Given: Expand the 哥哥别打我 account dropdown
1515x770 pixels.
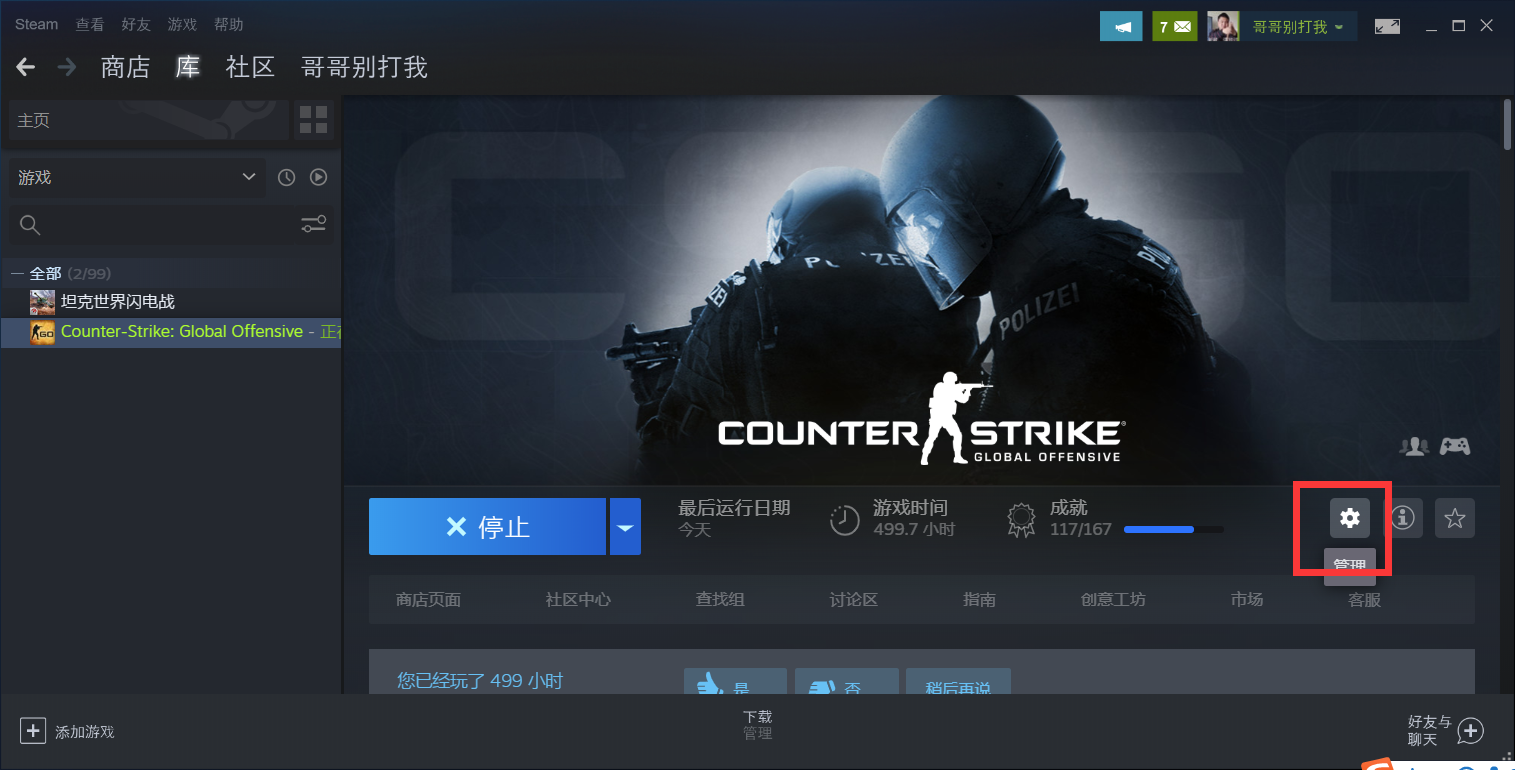Looking at the screenshot, I should click(1298, 26).
